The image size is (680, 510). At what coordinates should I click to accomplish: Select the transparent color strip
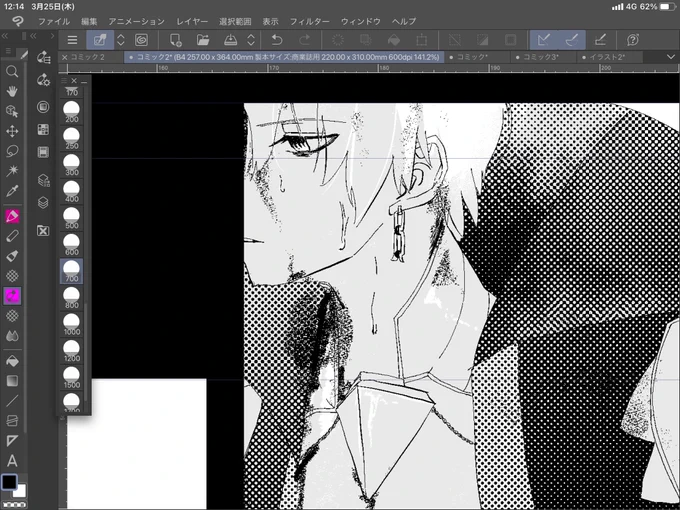click(13, 504)
